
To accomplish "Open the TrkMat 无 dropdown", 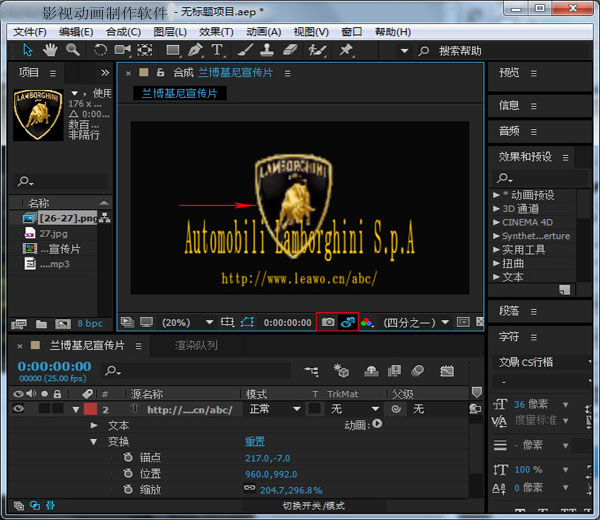I will 354,409.
